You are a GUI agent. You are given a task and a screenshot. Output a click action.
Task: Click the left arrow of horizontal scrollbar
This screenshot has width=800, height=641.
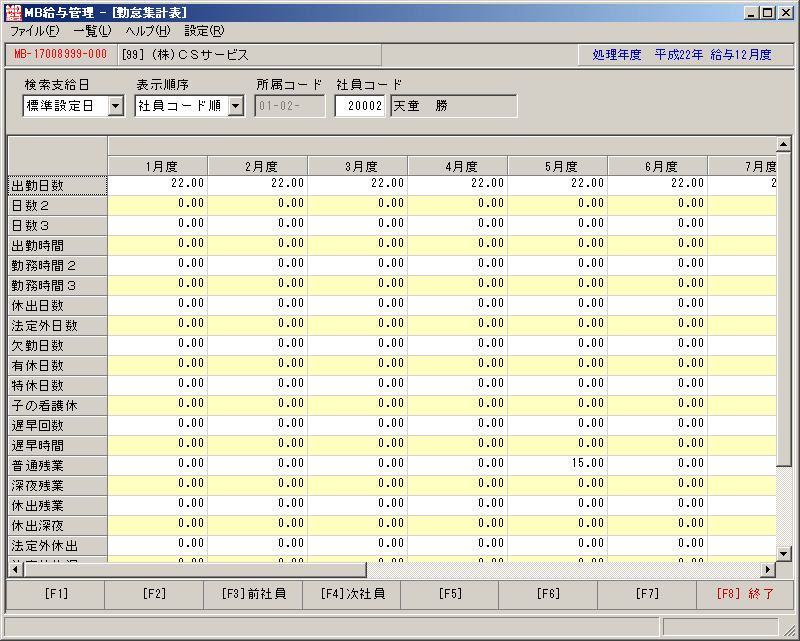[15, 569]
